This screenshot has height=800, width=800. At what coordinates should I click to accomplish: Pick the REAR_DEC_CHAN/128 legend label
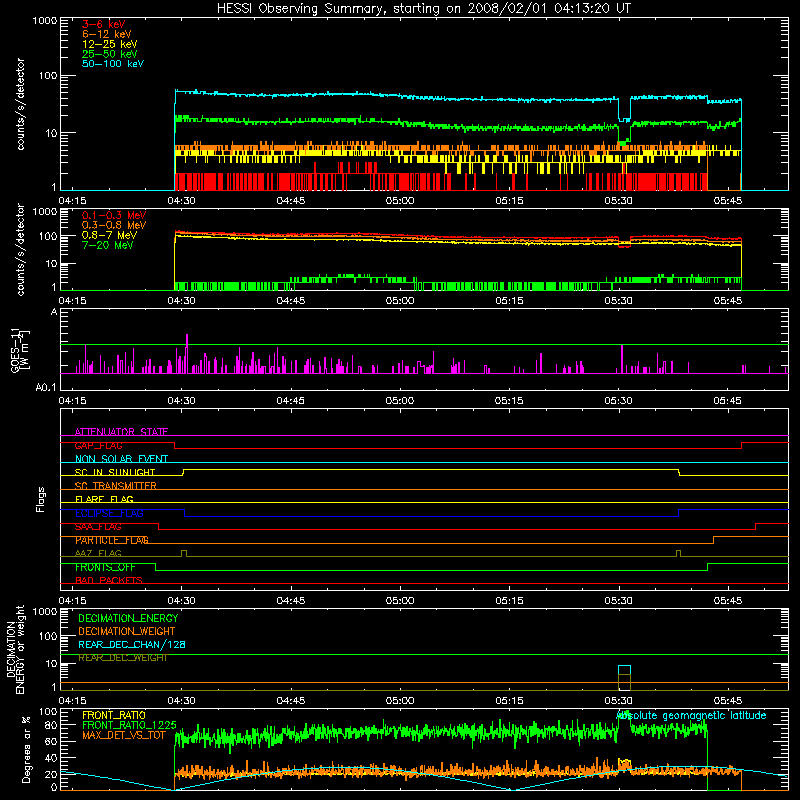pyautogui.click(x=132, y=644)
